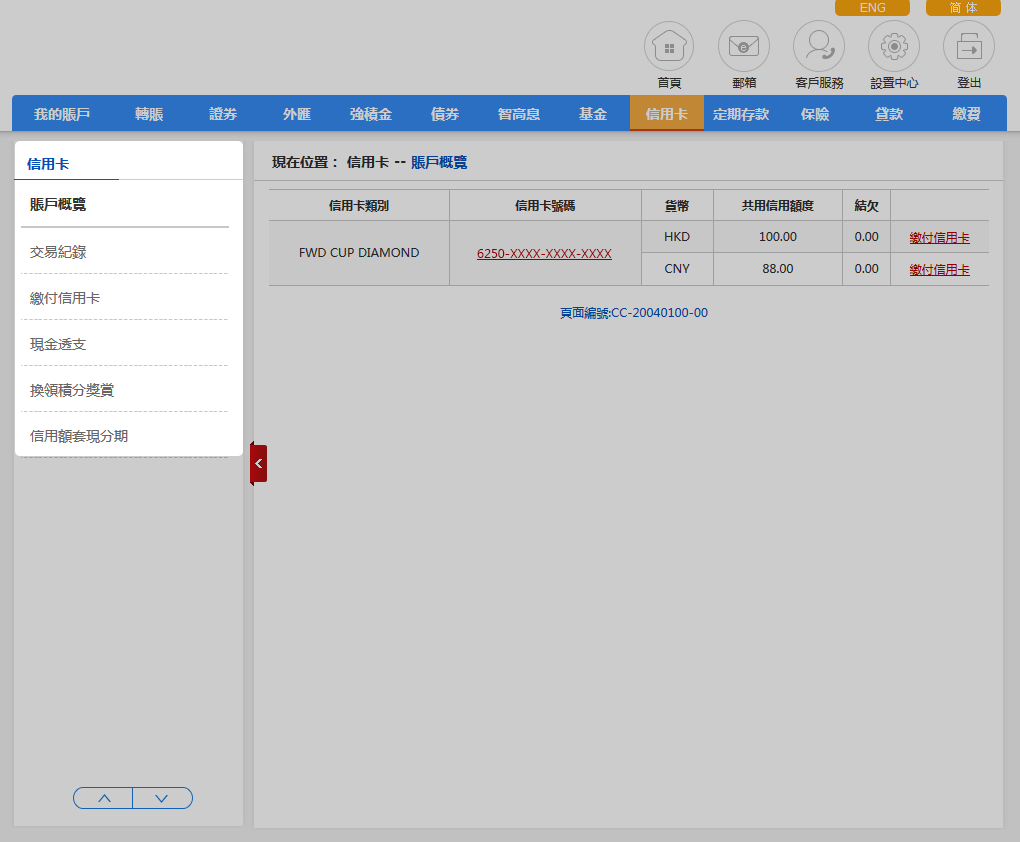Go to the Securities (證券) tab
The height and width of the screenshot is (842, 1020).
coord(223,114)
